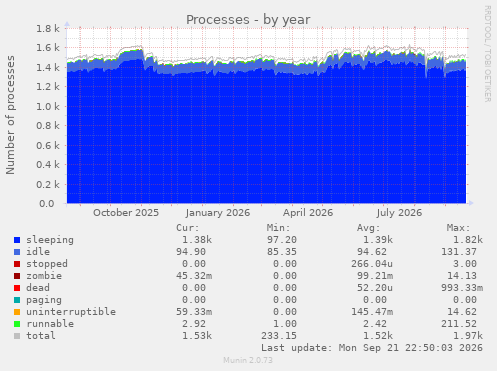Click the 'Max:' column header
The height and width of the screenshot is (371, 497).
coord(458,228)
